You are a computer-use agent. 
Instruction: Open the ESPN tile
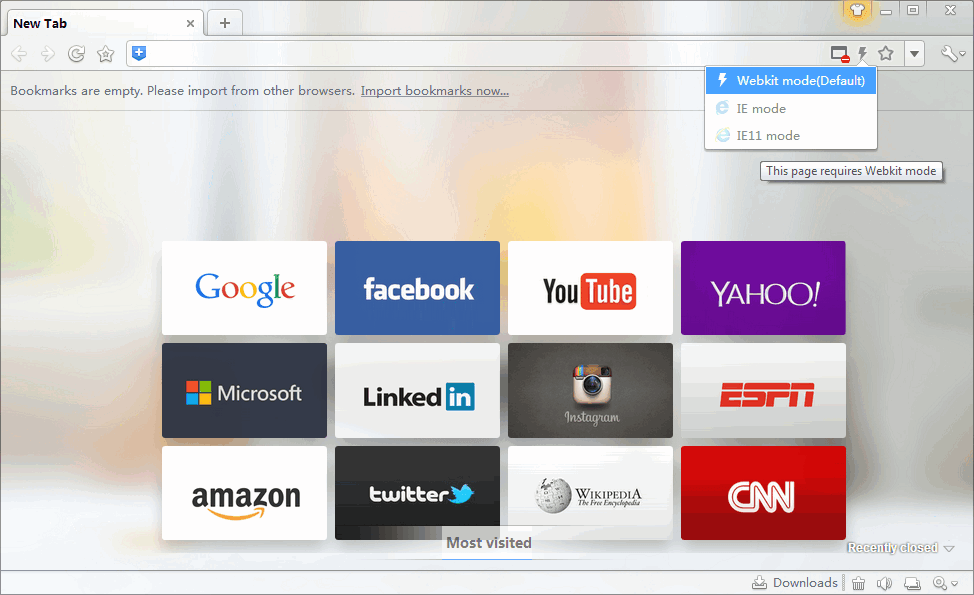coord(763,391)
